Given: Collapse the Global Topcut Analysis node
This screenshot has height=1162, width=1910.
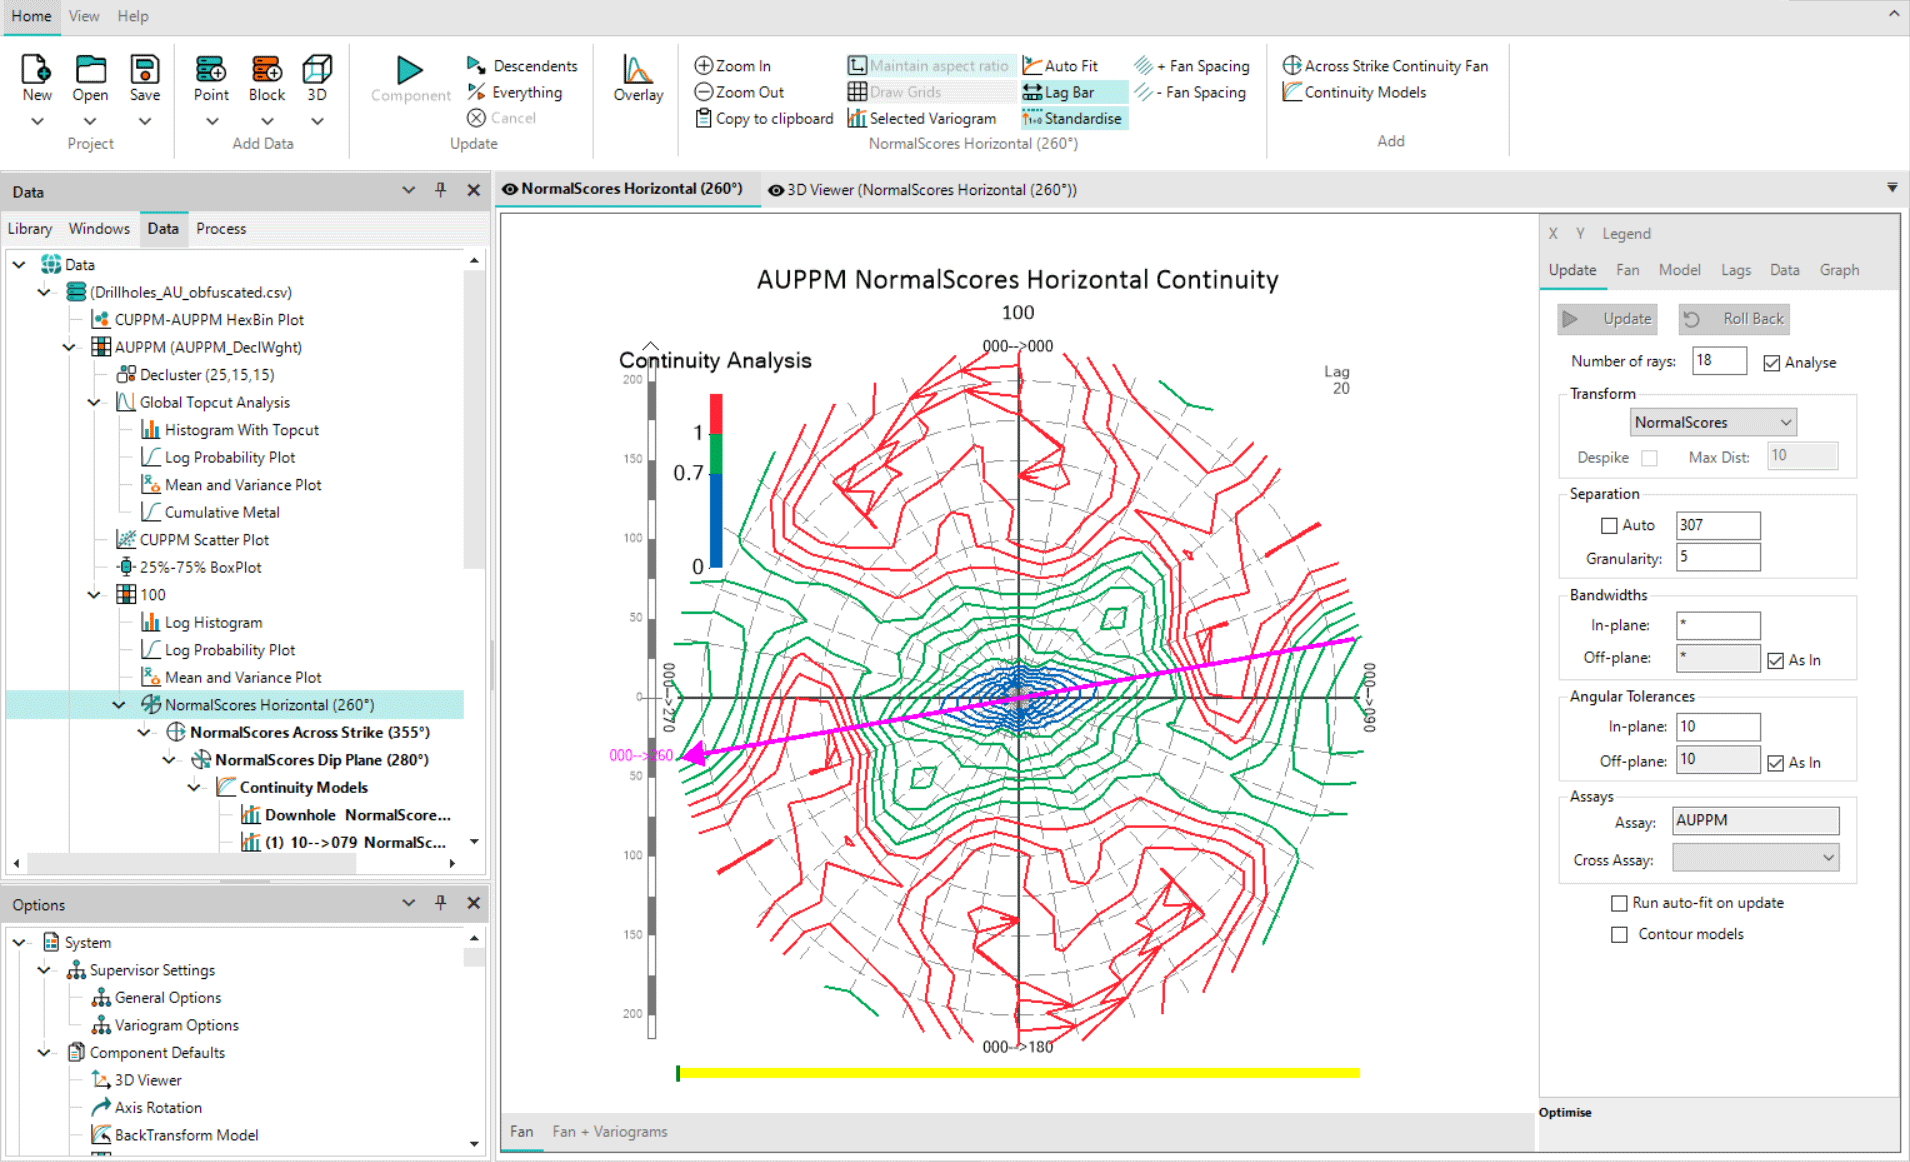Looking at the screenshot, I should pyautogui.click(x=94, y=402).
